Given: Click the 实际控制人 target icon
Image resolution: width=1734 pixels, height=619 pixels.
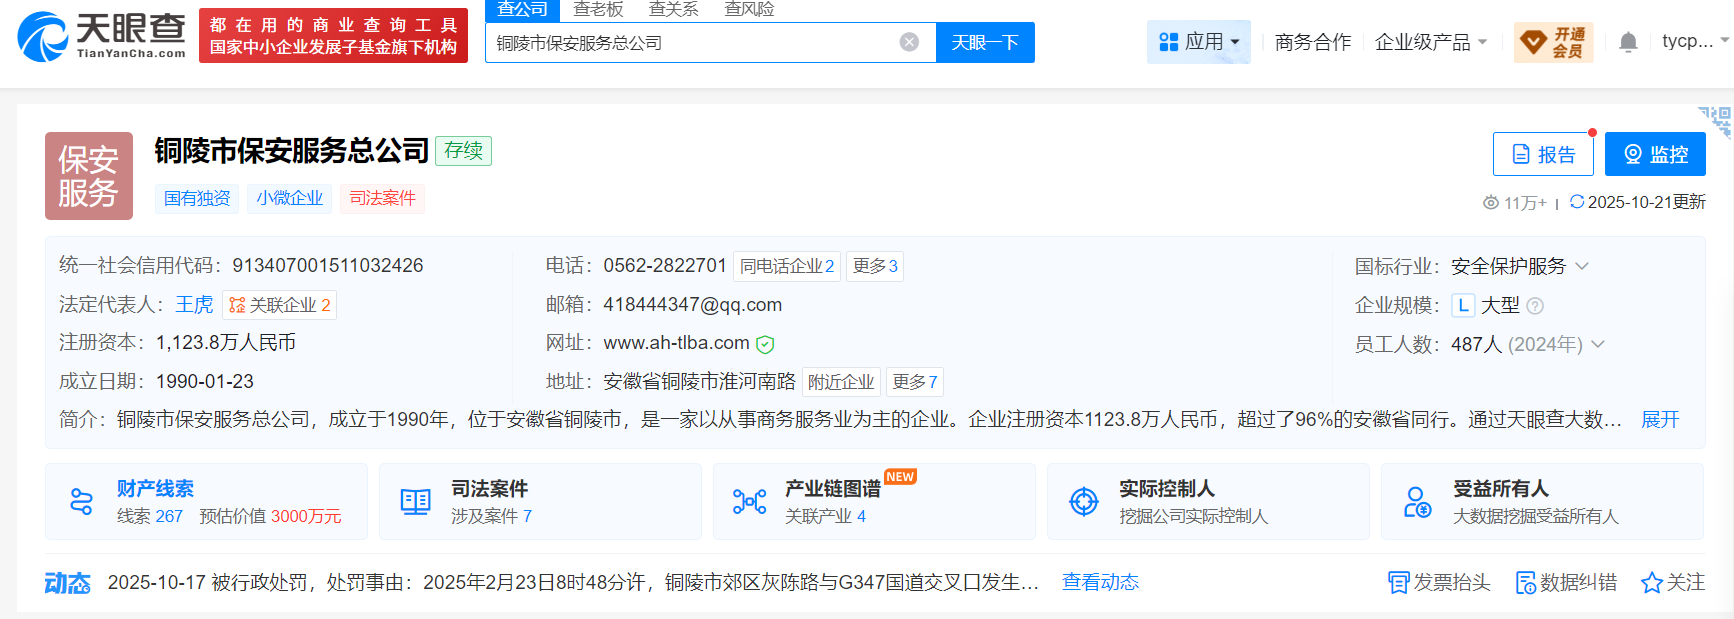Looking at the screenshot, I should click(x=1084, y=501).
